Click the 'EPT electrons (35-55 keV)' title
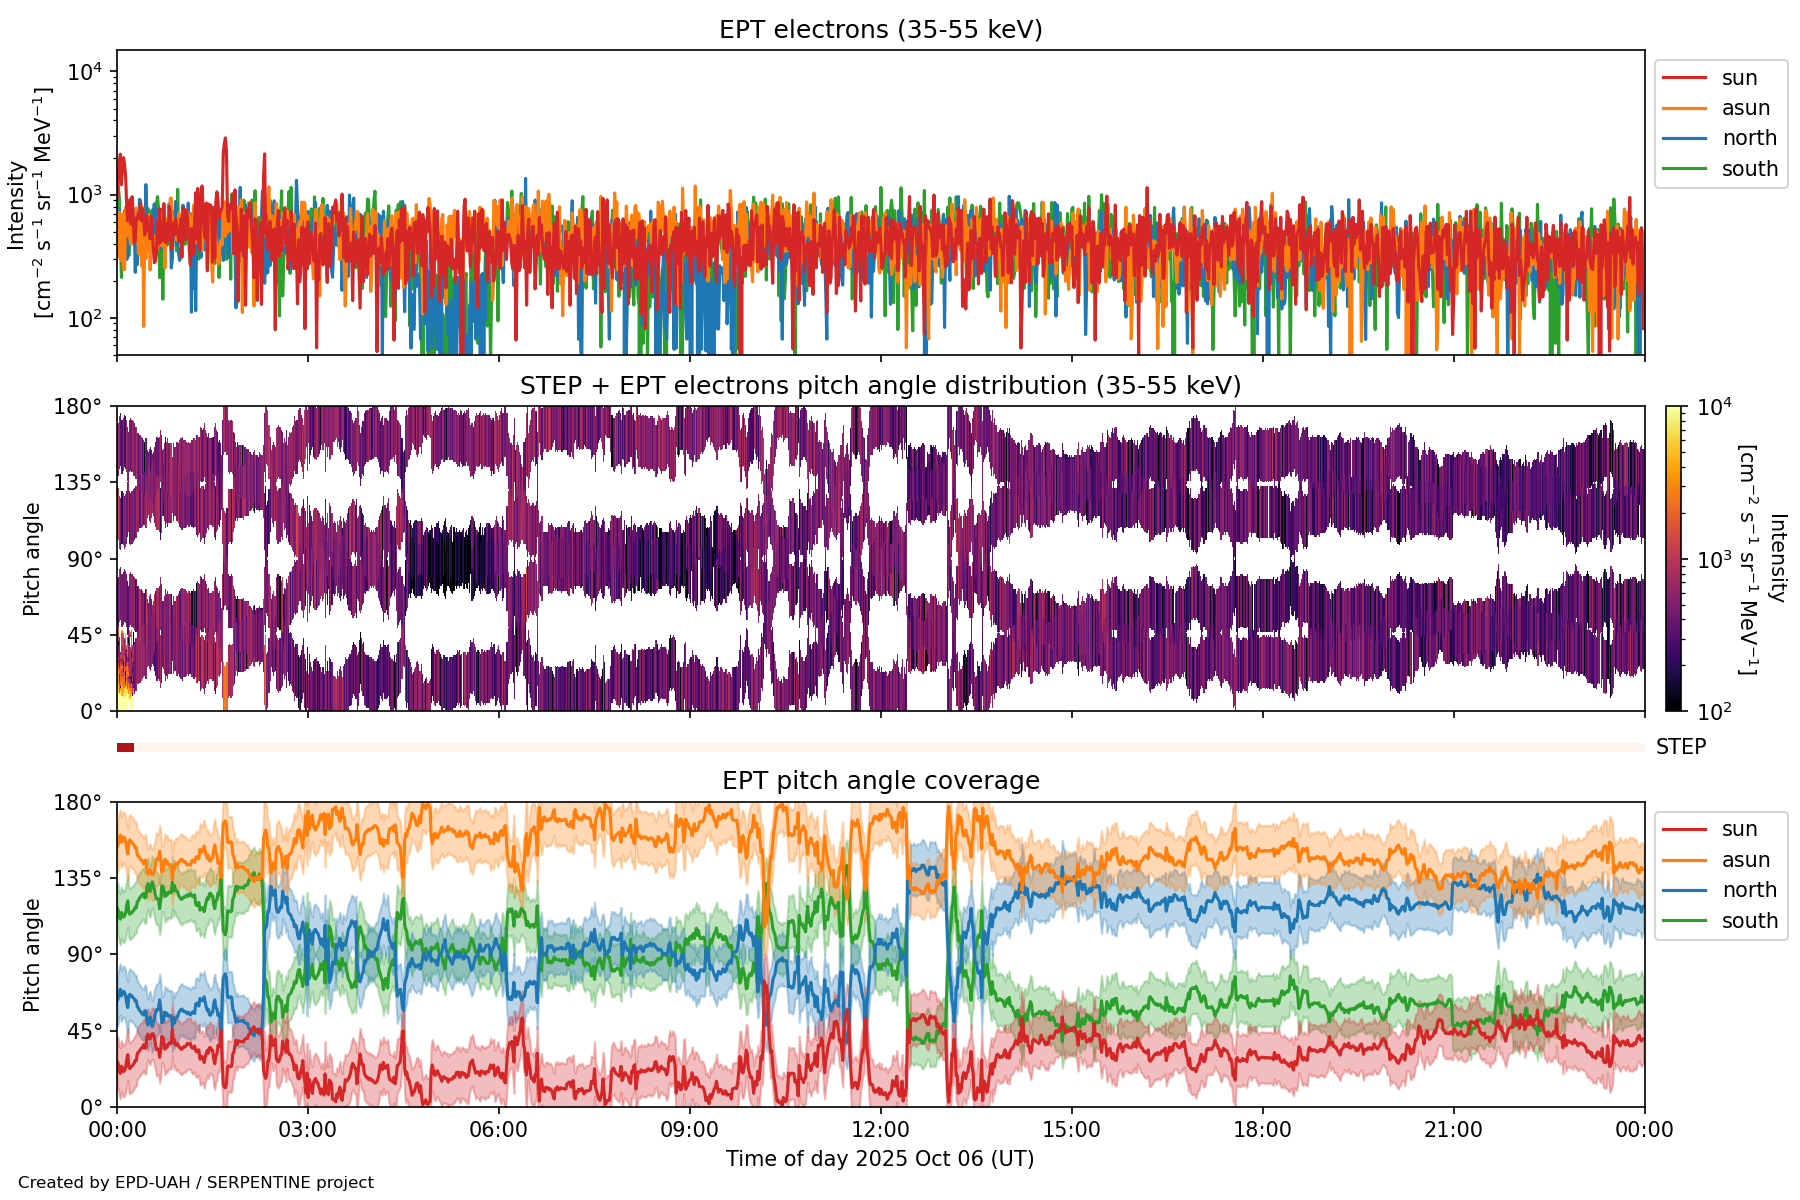This screenshot has width=1800, height=1200. 880,30
